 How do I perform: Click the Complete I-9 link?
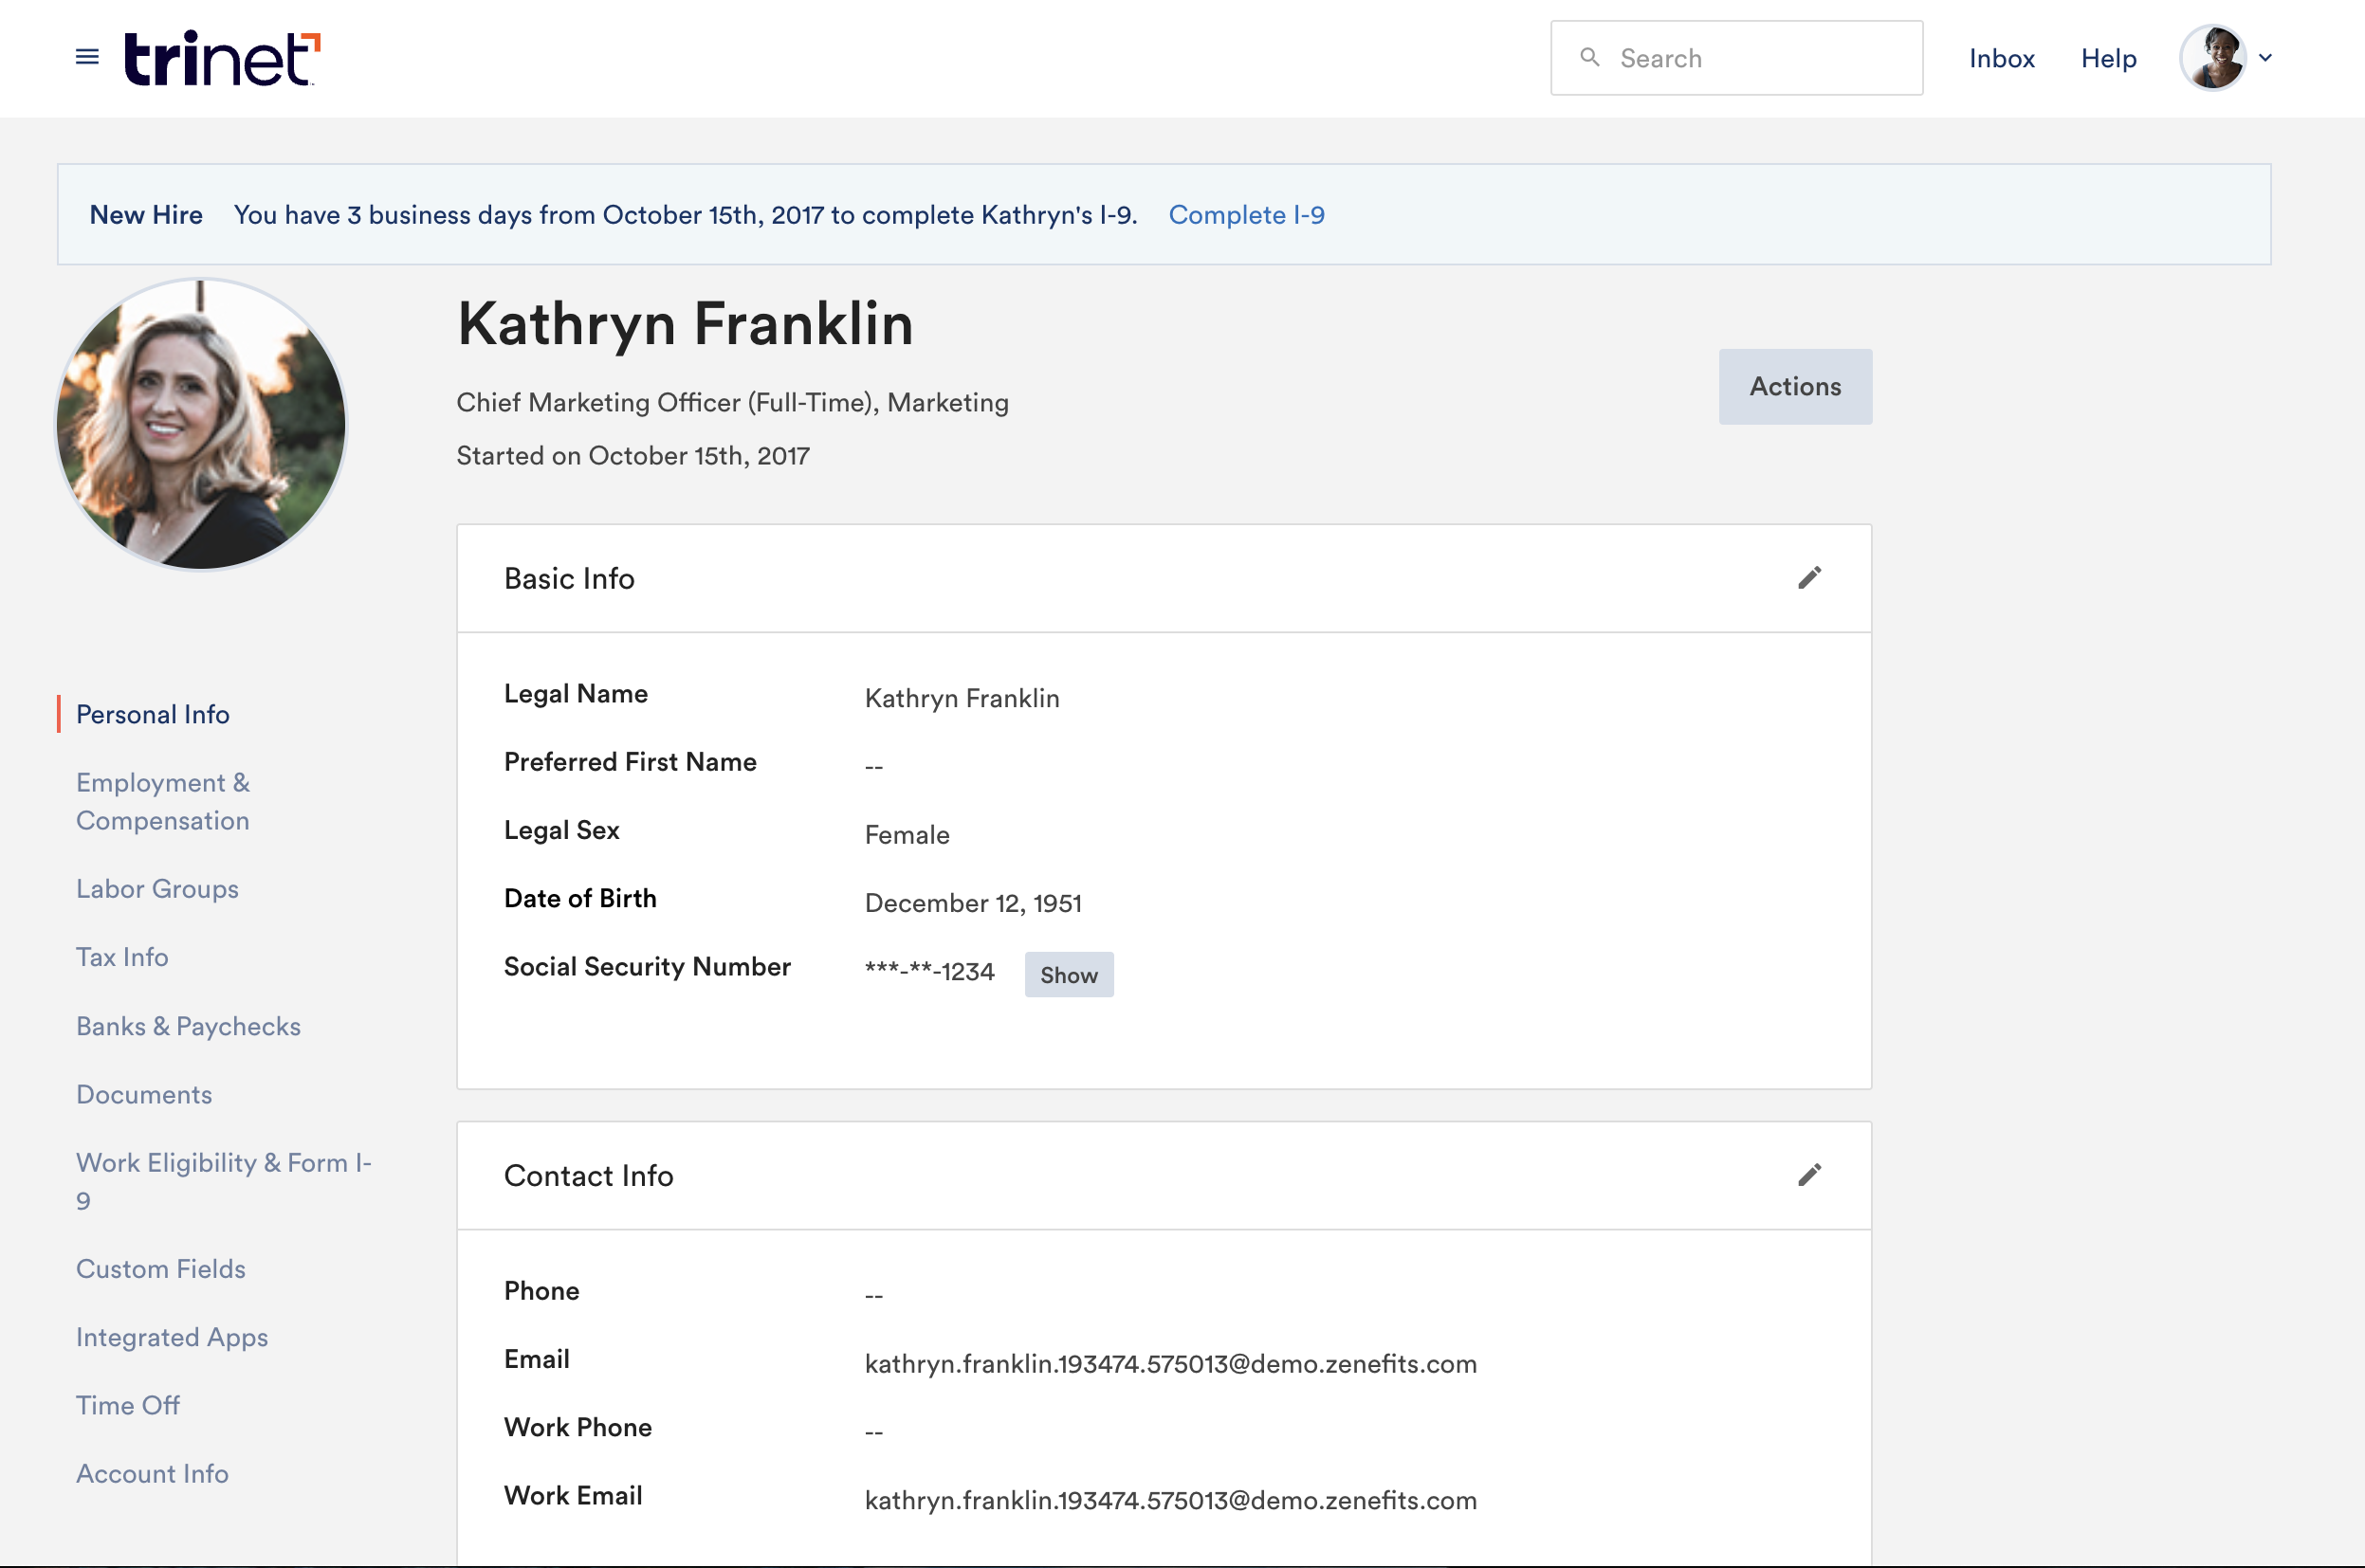click(x=1246, y=215)
